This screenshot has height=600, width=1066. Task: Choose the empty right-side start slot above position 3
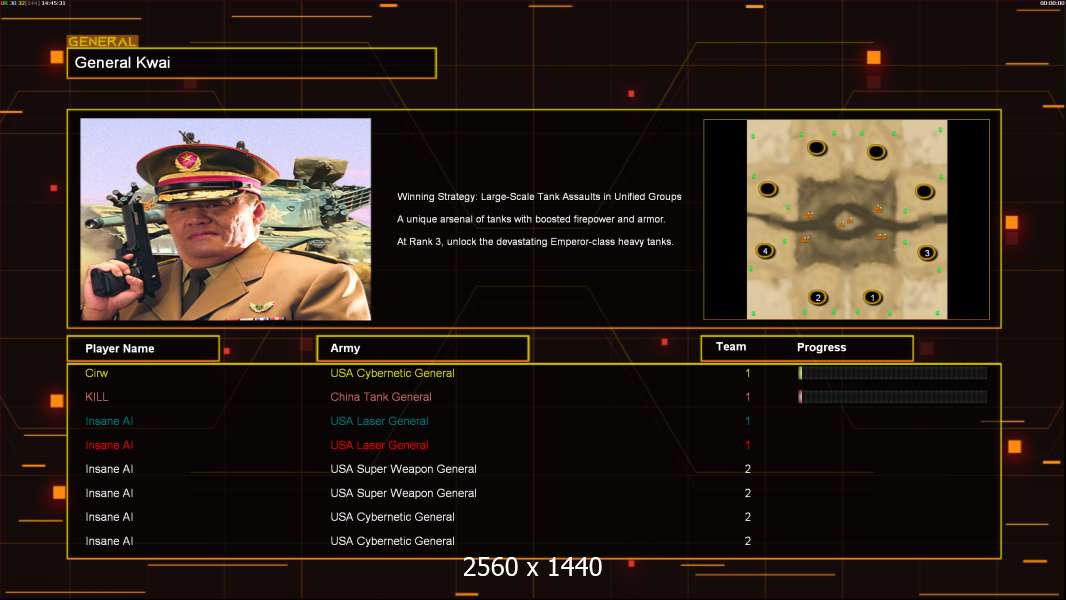click(925, 191)
